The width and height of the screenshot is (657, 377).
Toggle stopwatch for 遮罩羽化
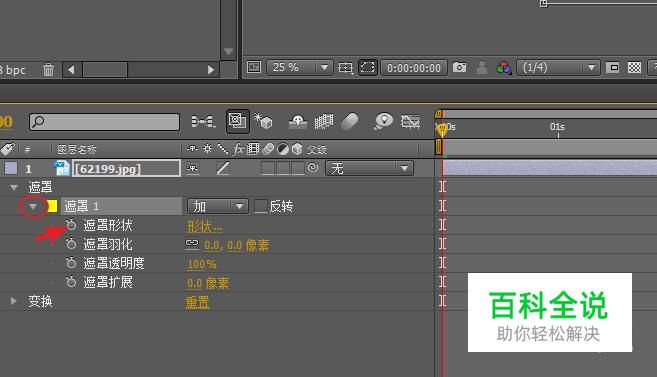[71, 244]
